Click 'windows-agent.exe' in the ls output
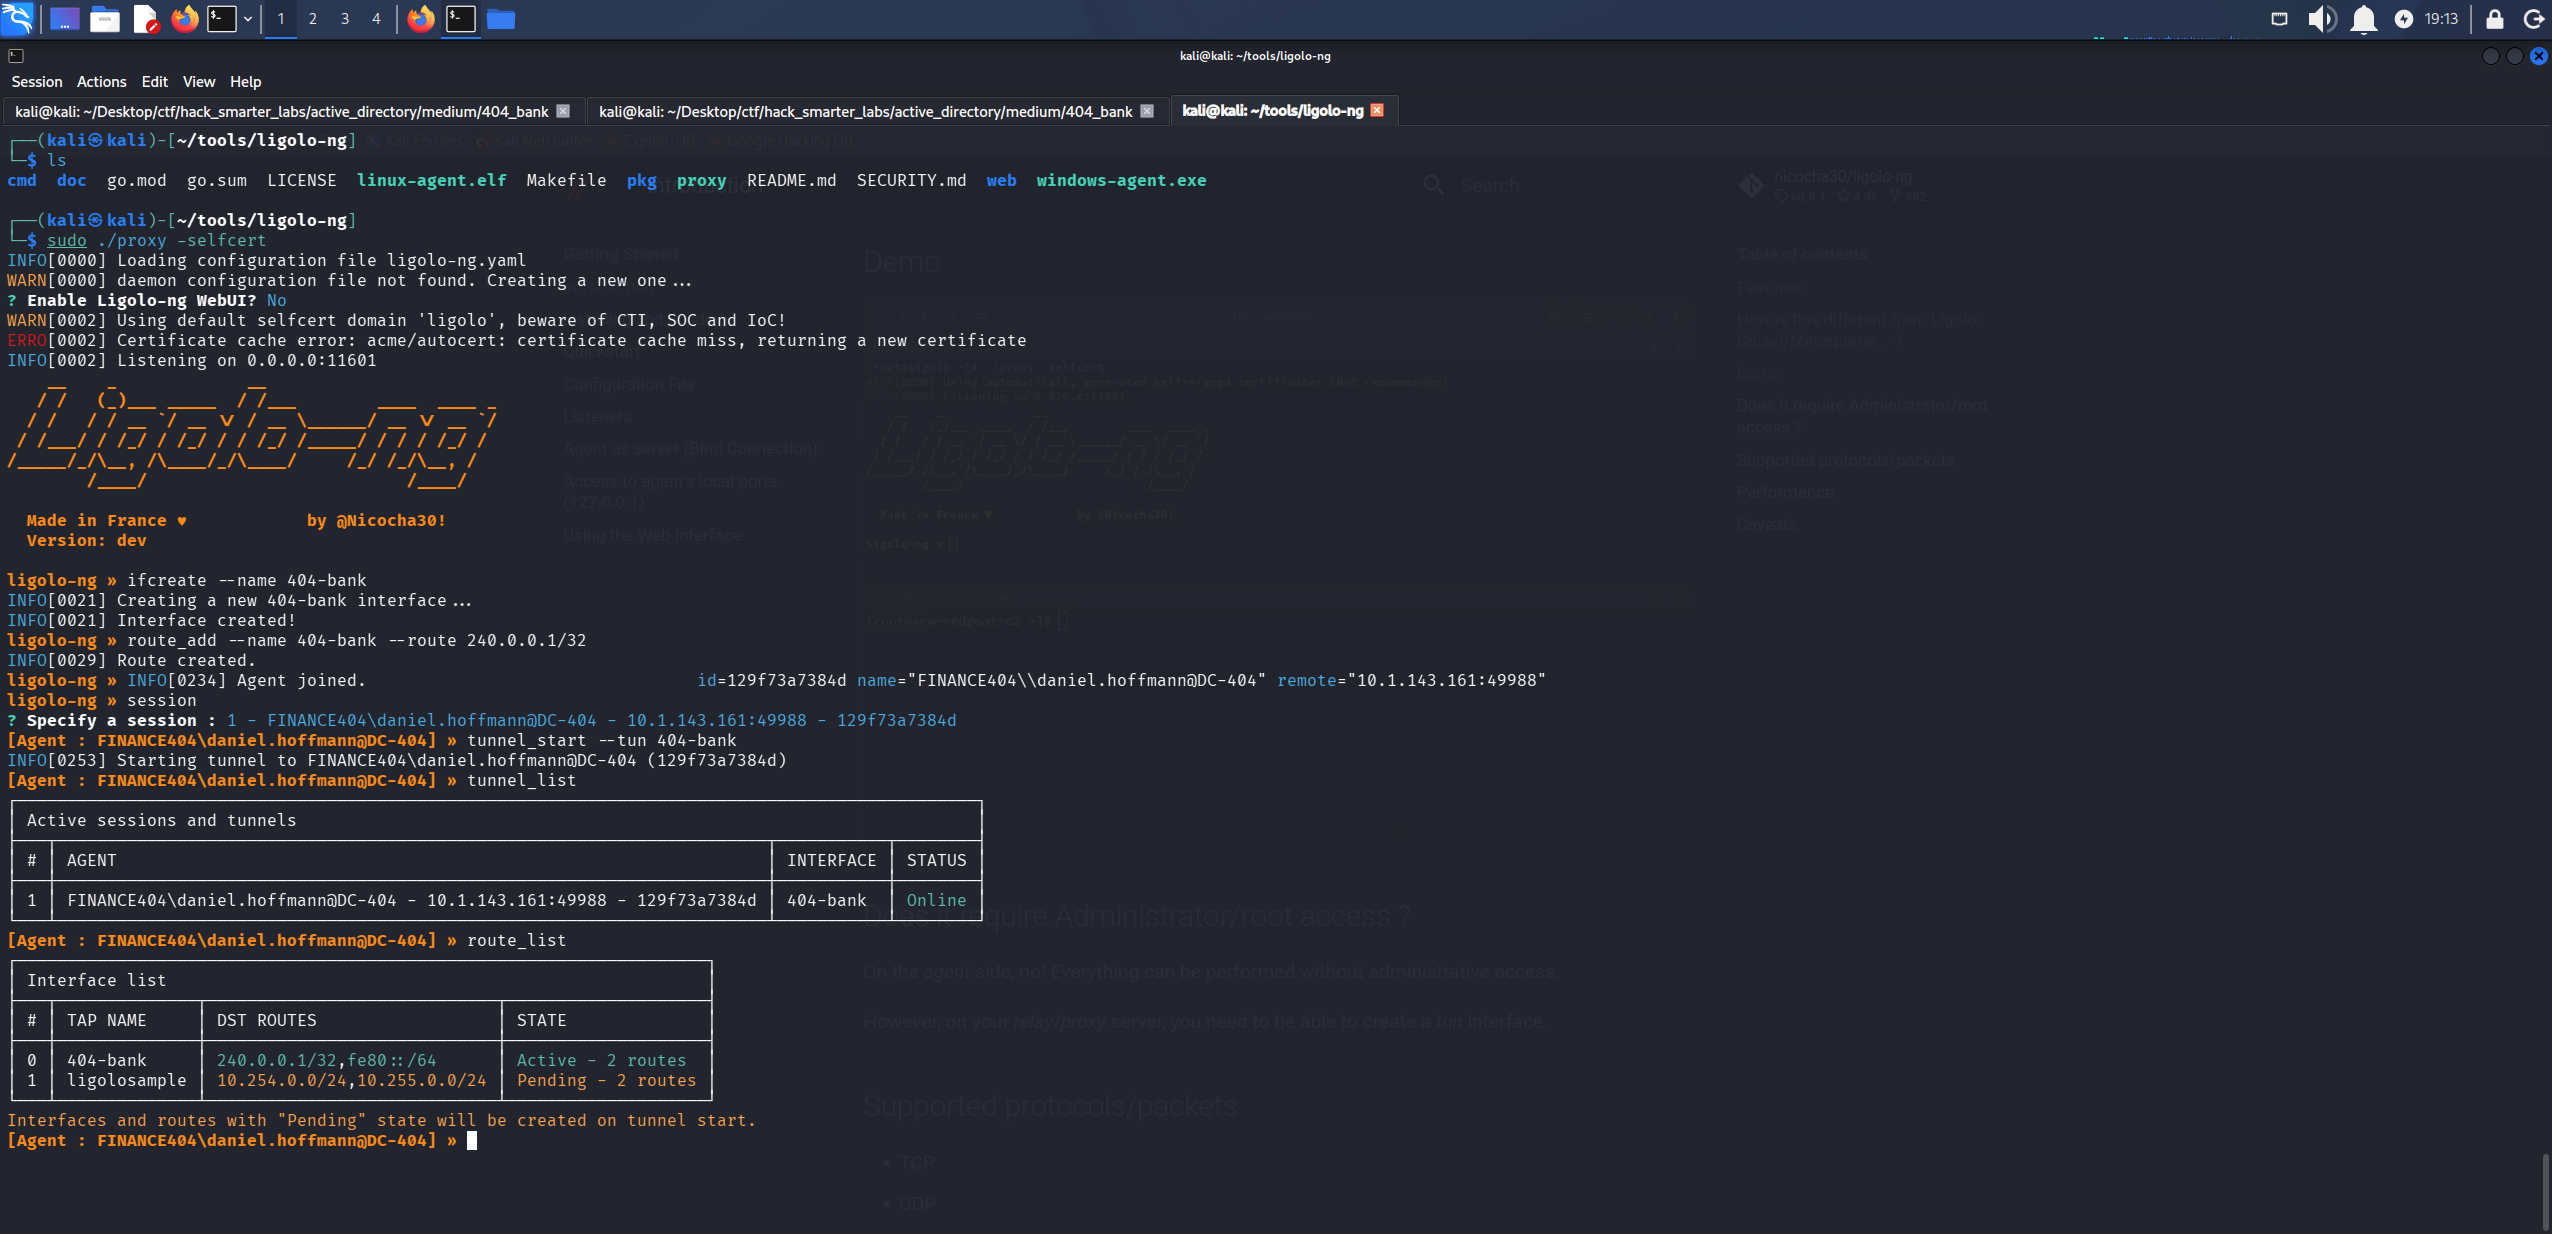 1121,180
